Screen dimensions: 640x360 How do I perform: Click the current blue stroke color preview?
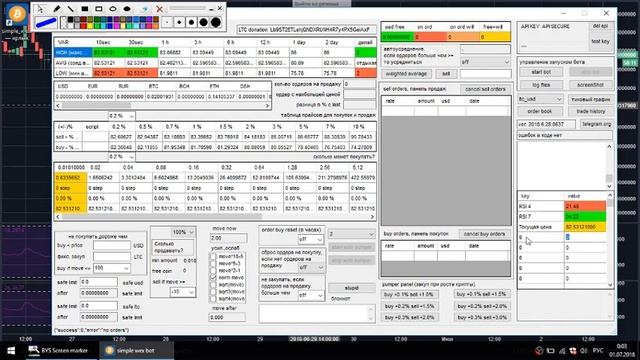click(x=46, y=22)
